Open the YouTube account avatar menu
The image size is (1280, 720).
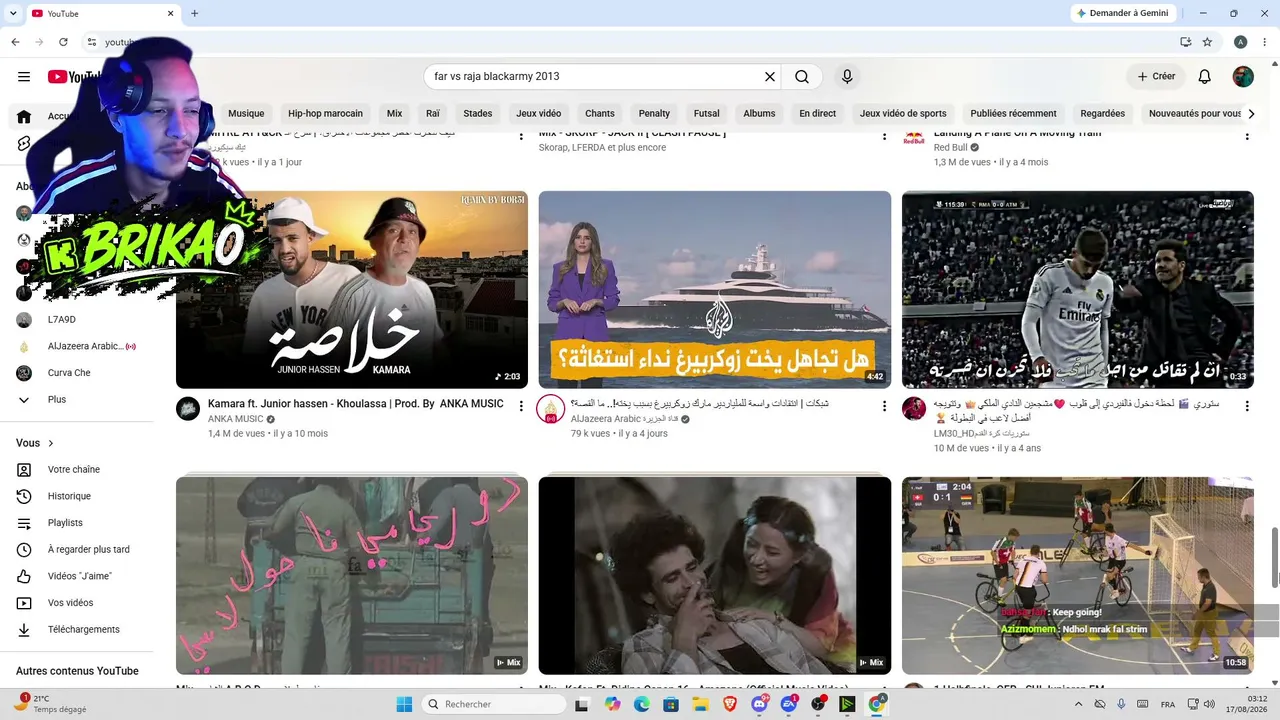(1243, 77)
